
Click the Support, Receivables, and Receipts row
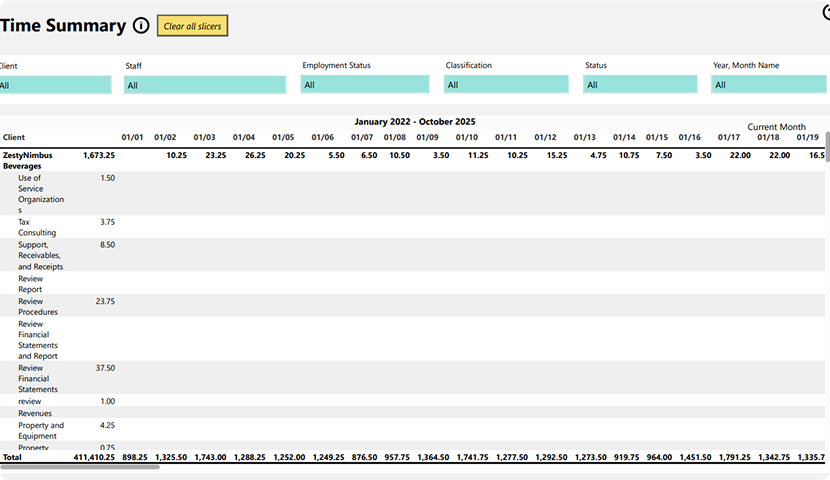[x=40, y=255]
